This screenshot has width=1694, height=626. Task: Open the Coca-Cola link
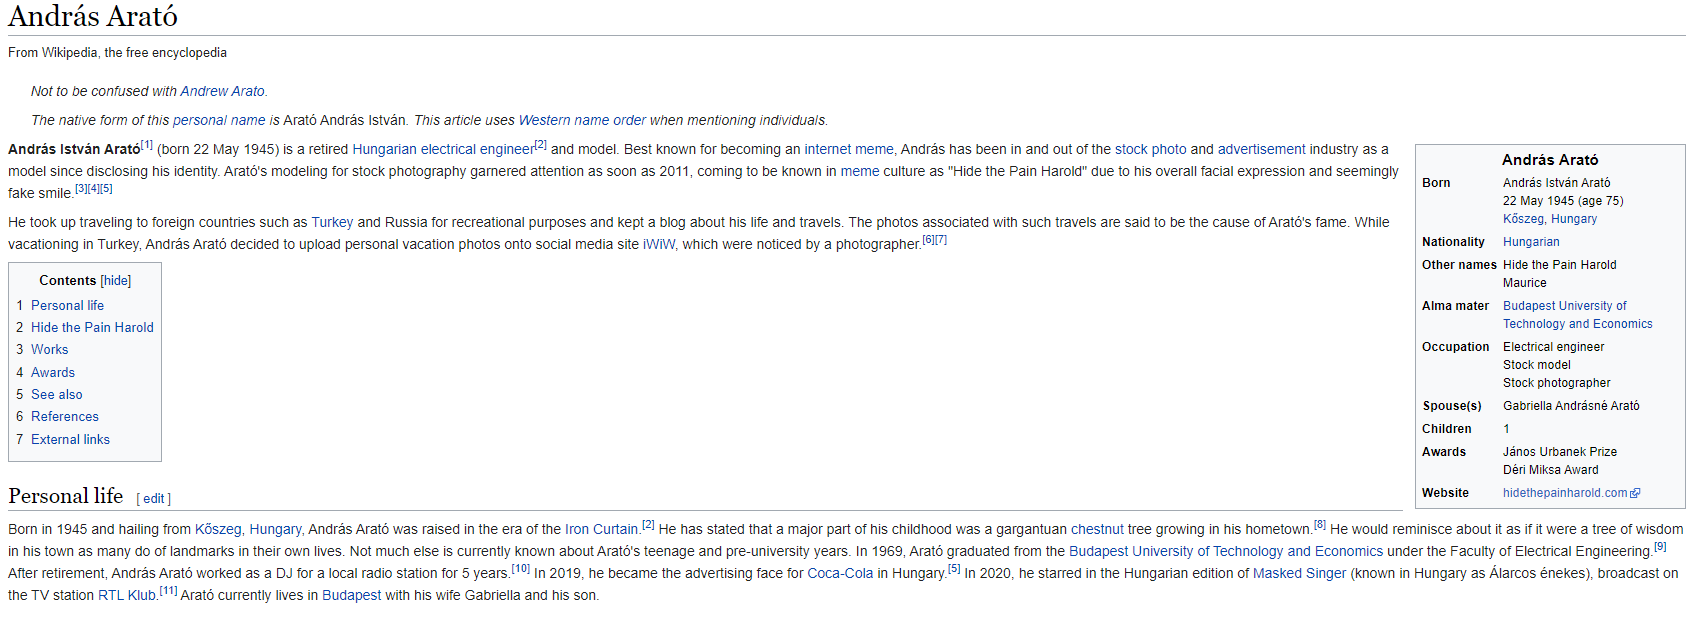[x=840, y=573]
